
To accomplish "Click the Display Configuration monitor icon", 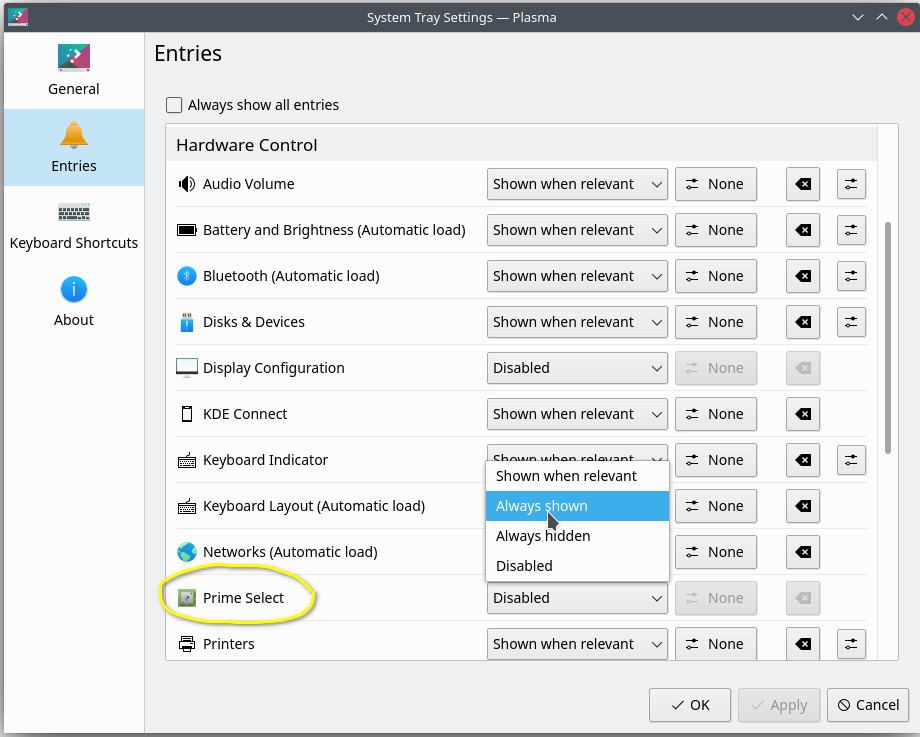I will [187, 368].
